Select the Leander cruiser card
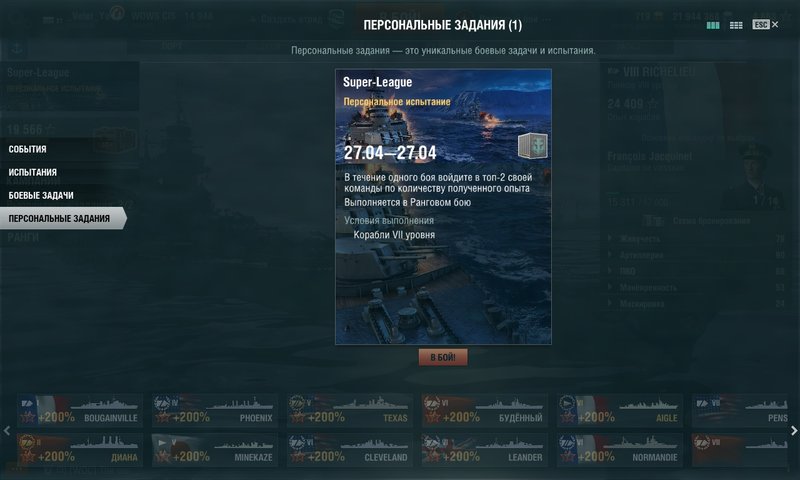 pos(485,450)
